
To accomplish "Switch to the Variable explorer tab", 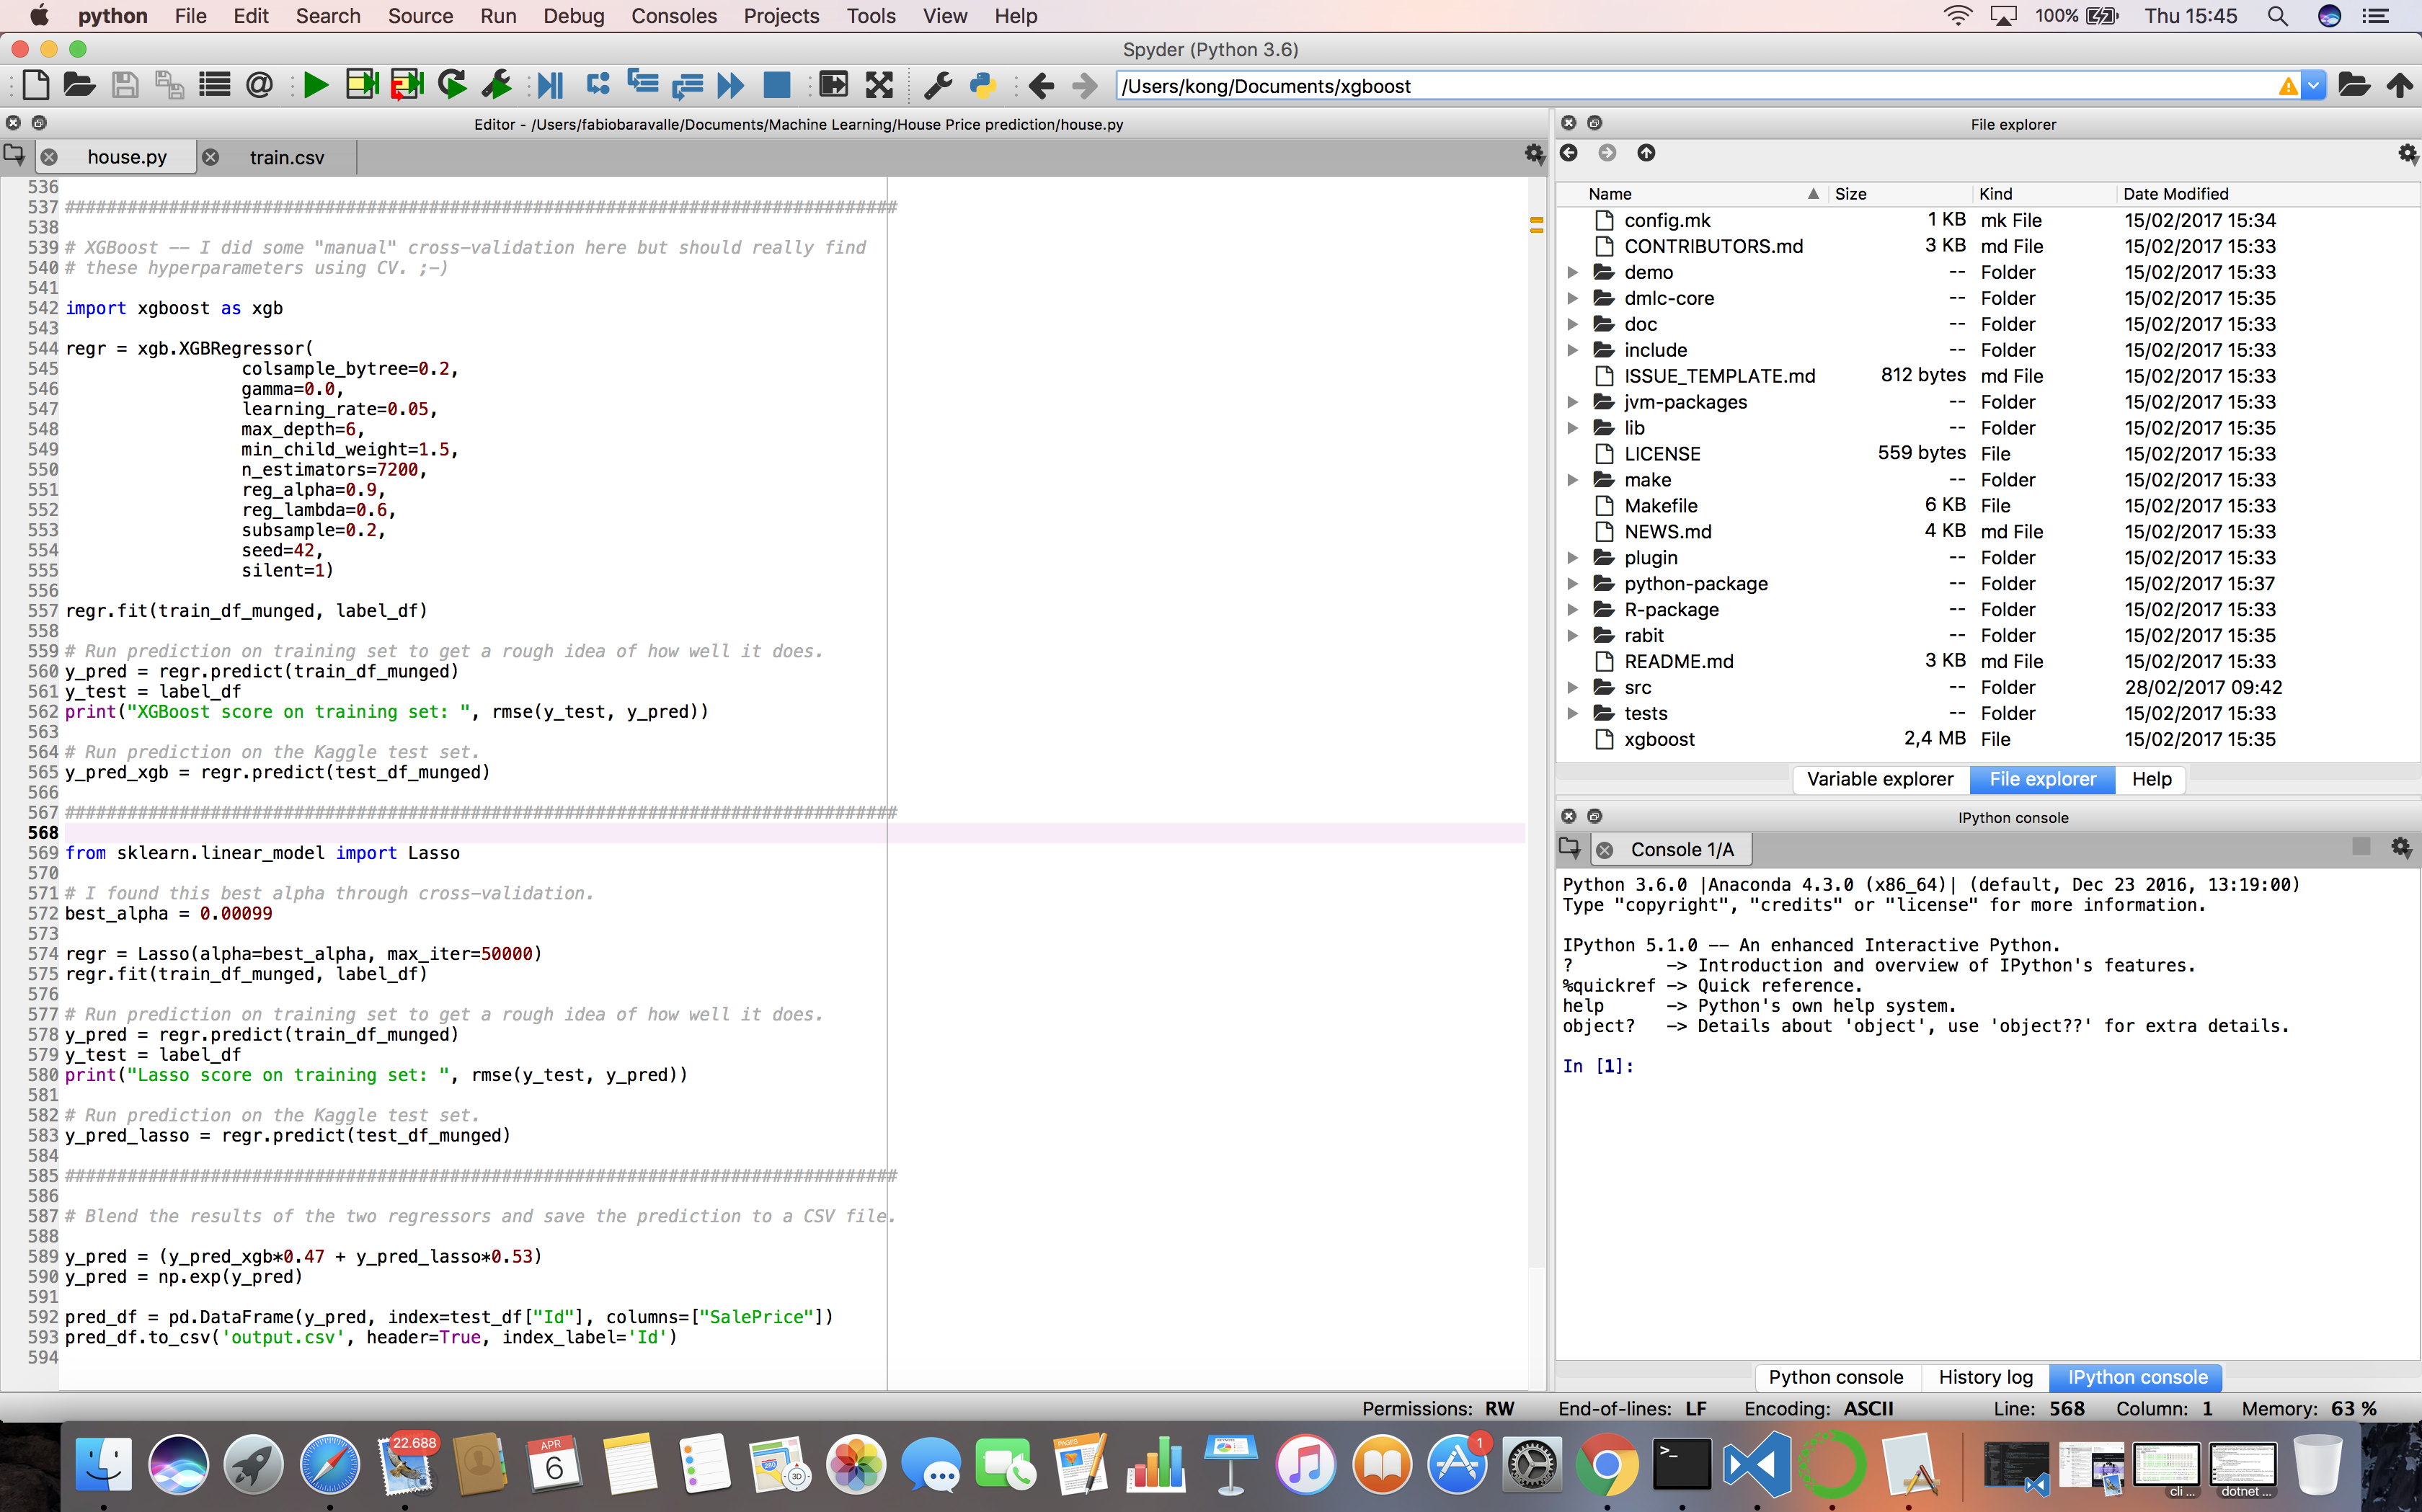I will 1880,779.
